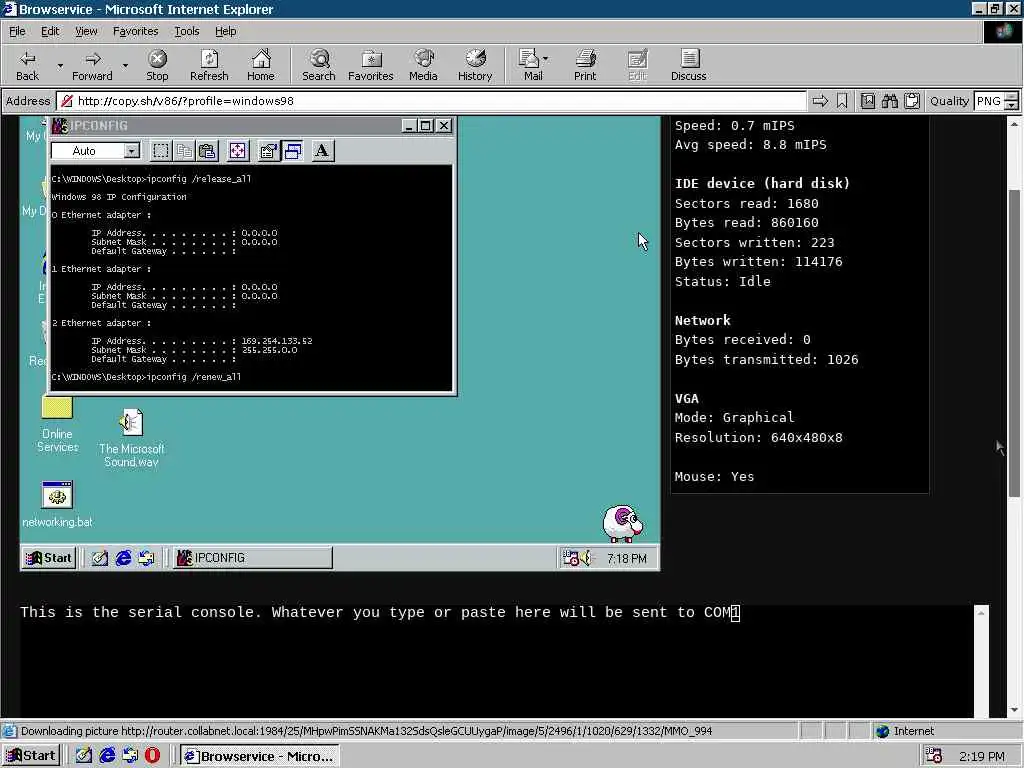Open Discuss toolbar button
Image resolution: width=1024 pixels, height=768 pixels.
pyautogui.click(x=688, y=65)
